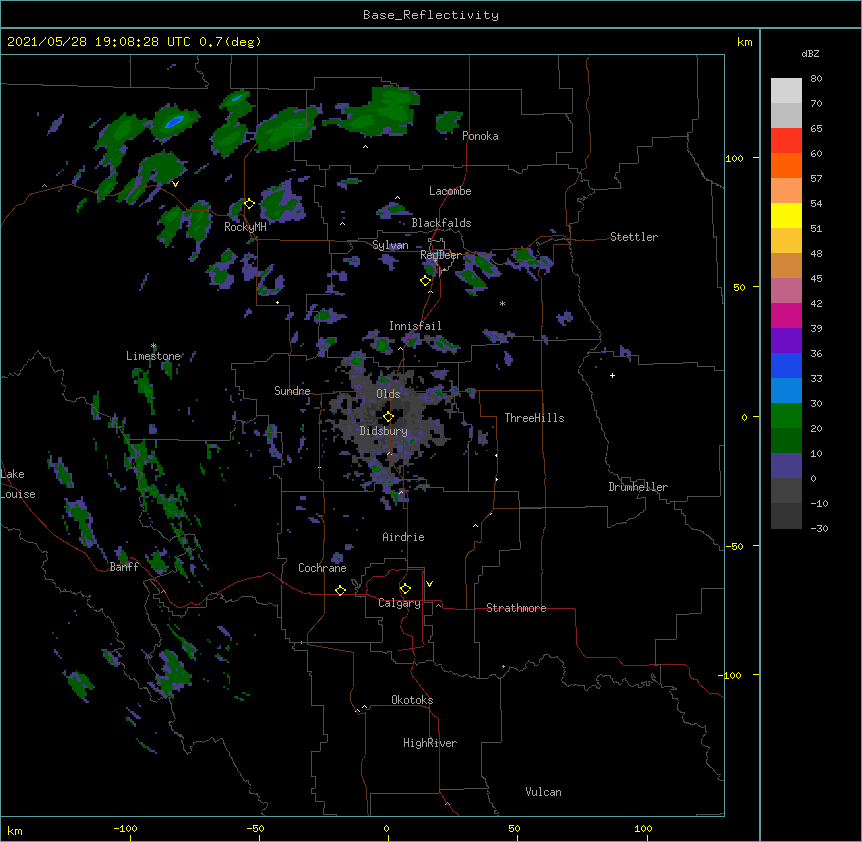Select the HighRiver label
The width and height of the screenshot is (862, 842).
click(430, 743)
